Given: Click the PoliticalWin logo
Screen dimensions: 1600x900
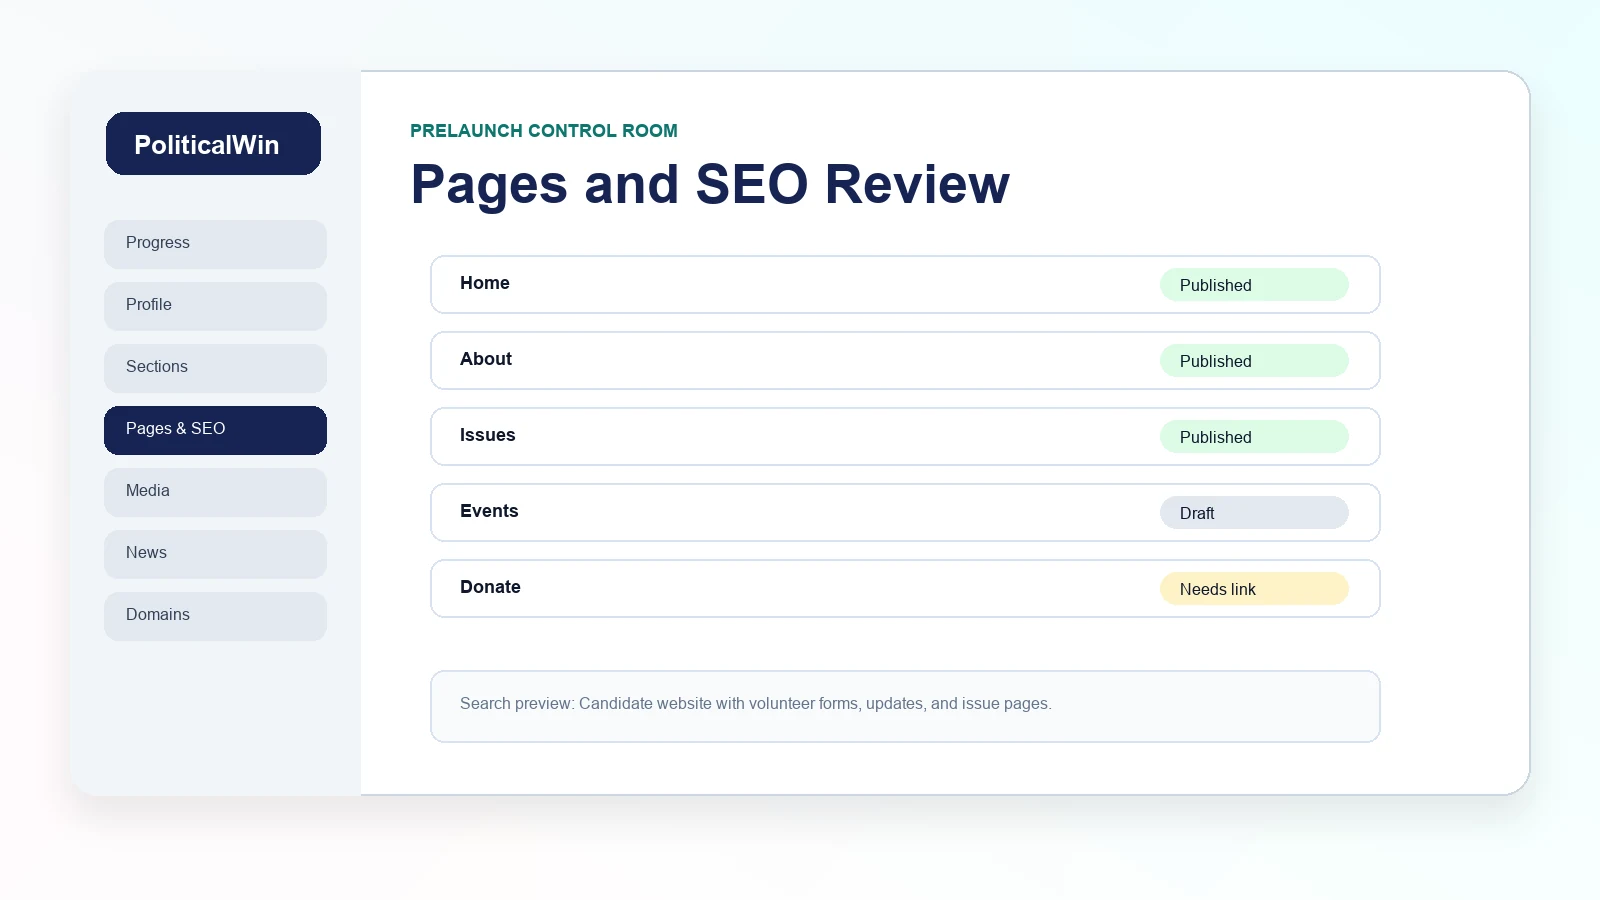Looking at the screenshot, I should click(x=213, y=144).
